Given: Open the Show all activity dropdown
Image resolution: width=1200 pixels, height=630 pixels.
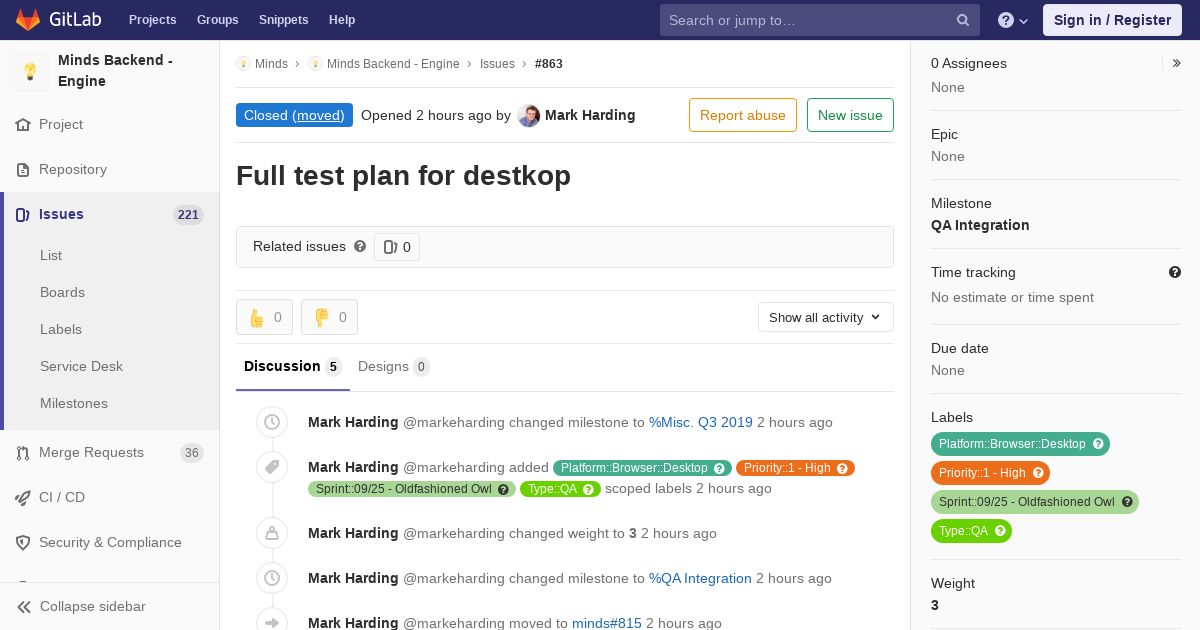Looking at the screenshot, I should click(826, 317).
